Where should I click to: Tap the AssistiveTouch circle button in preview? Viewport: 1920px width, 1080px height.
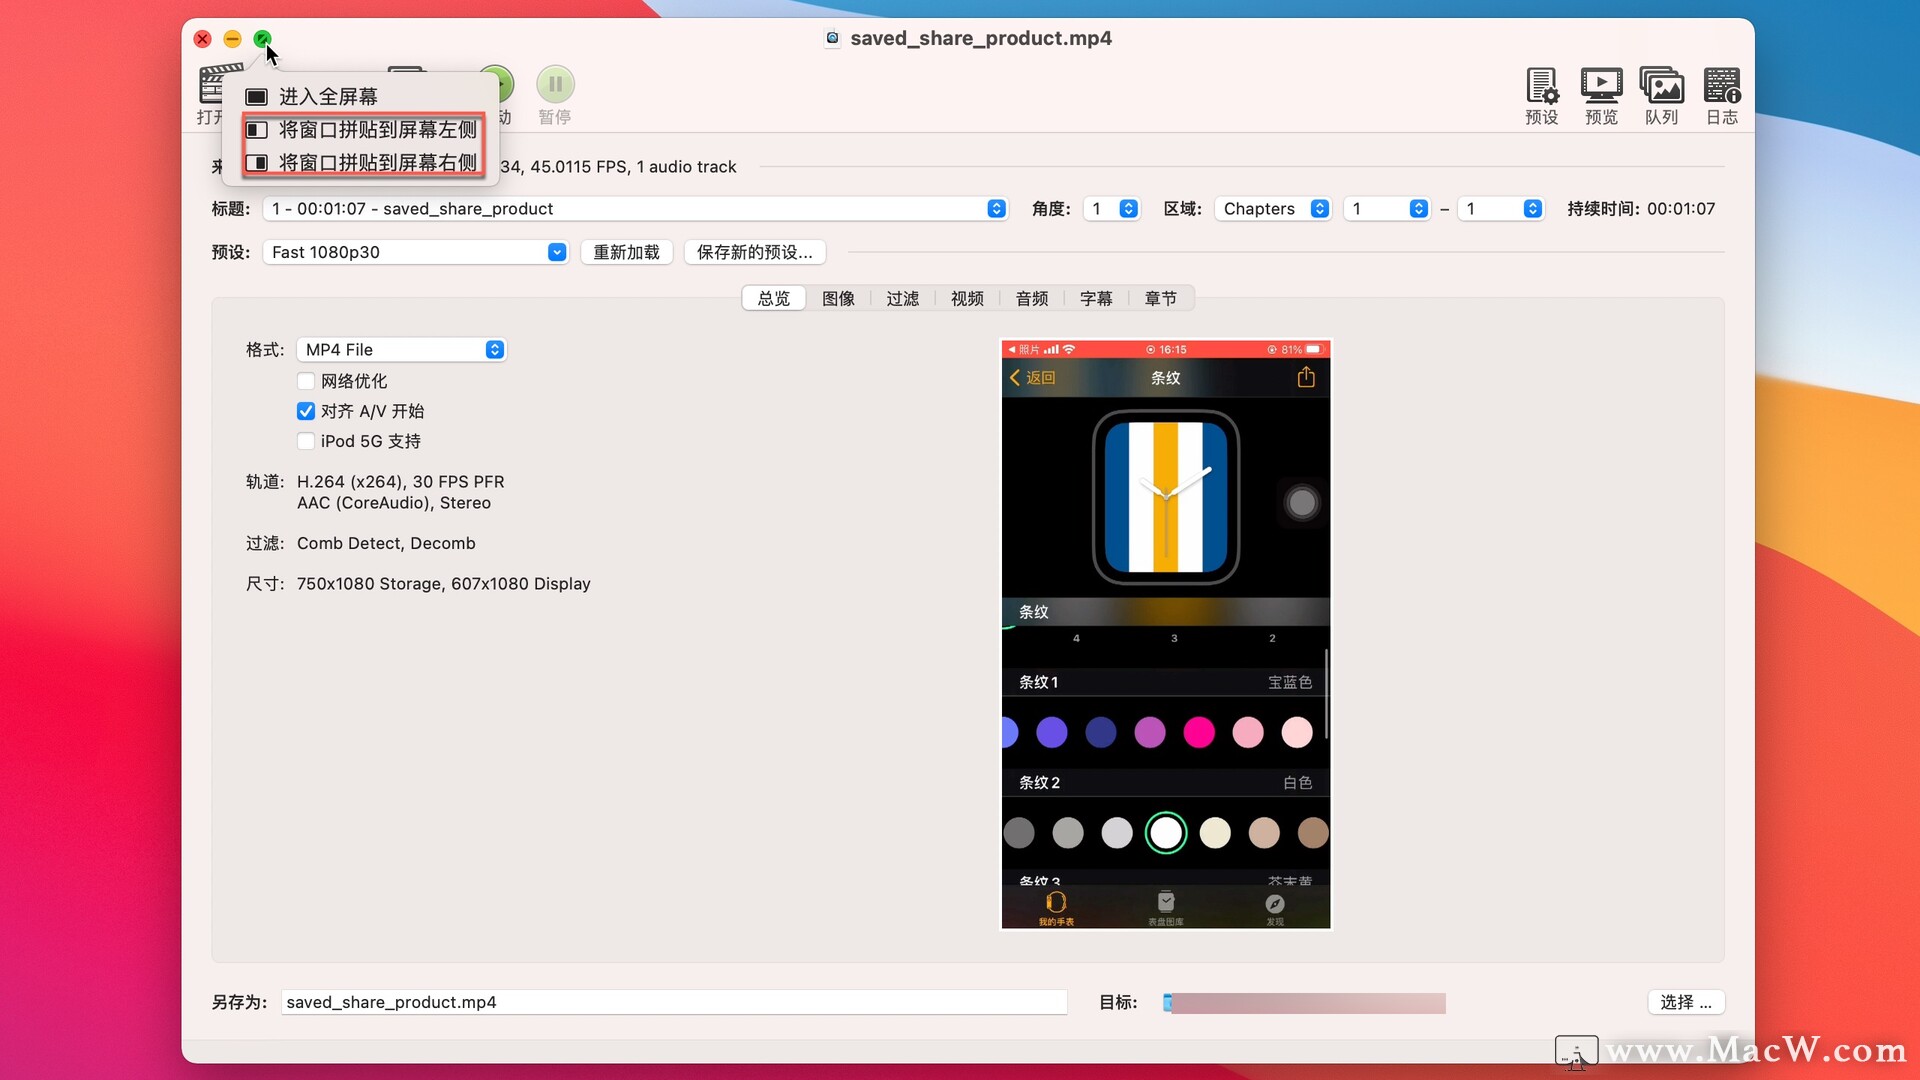[x=1302, y=502]
